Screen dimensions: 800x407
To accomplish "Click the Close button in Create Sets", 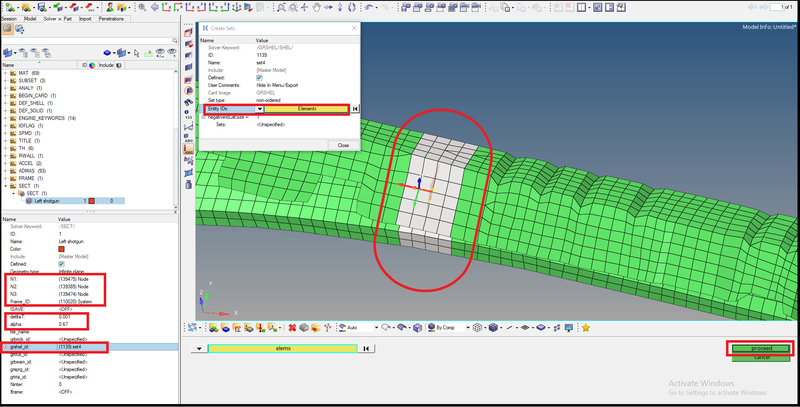I will 343,145.
